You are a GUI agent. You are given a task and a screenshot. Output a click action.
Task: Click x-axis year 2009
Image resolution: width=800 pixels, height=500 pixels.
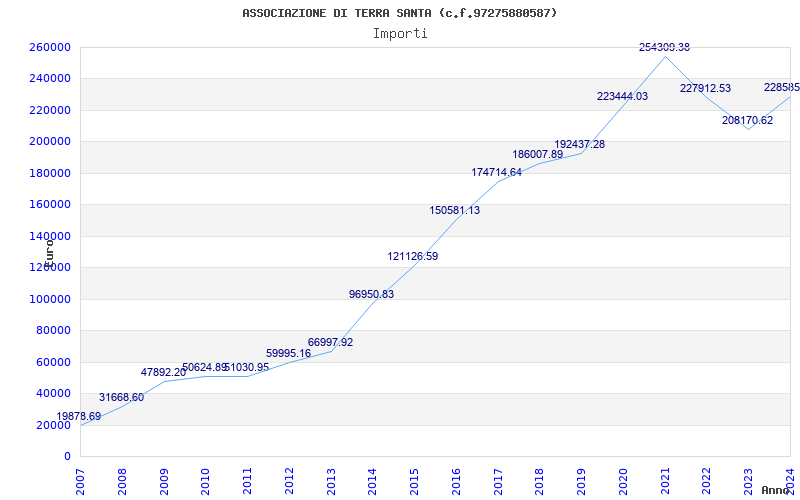(164, 482)
